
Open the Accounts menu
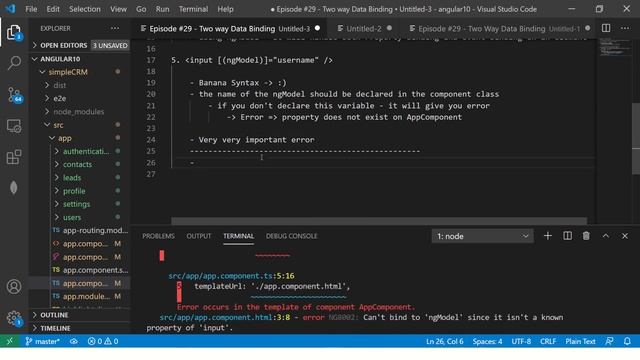(14, 287)
